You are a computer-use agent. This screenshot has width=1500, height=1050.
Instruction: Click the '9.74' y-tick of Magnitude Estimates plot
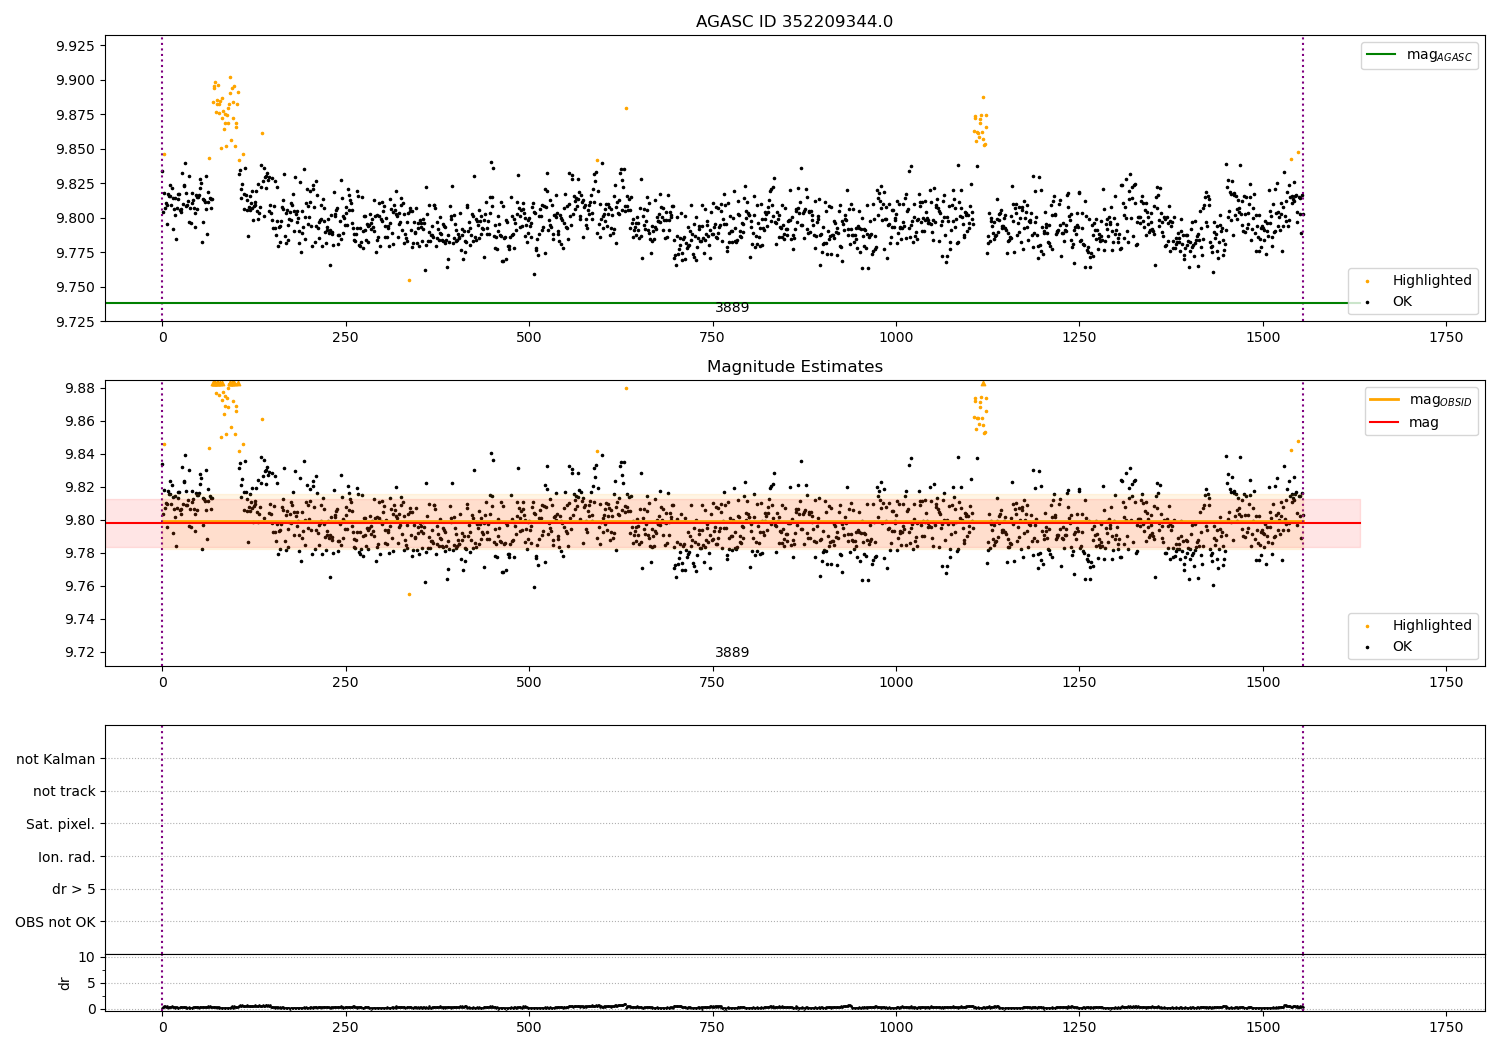click(x=79, y=619)
